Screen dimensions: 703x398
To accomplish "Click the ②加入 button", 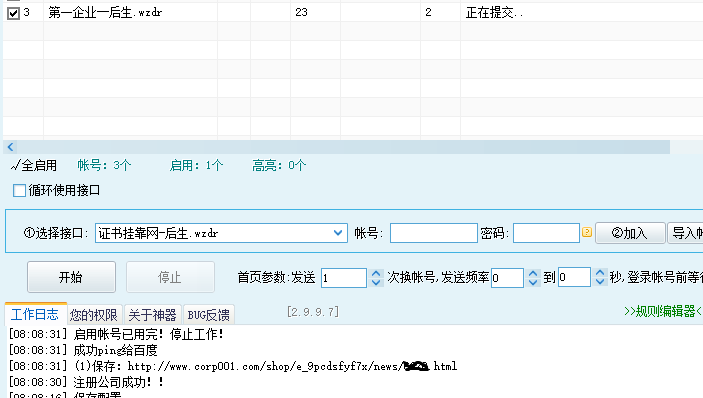I will point(630,233).
